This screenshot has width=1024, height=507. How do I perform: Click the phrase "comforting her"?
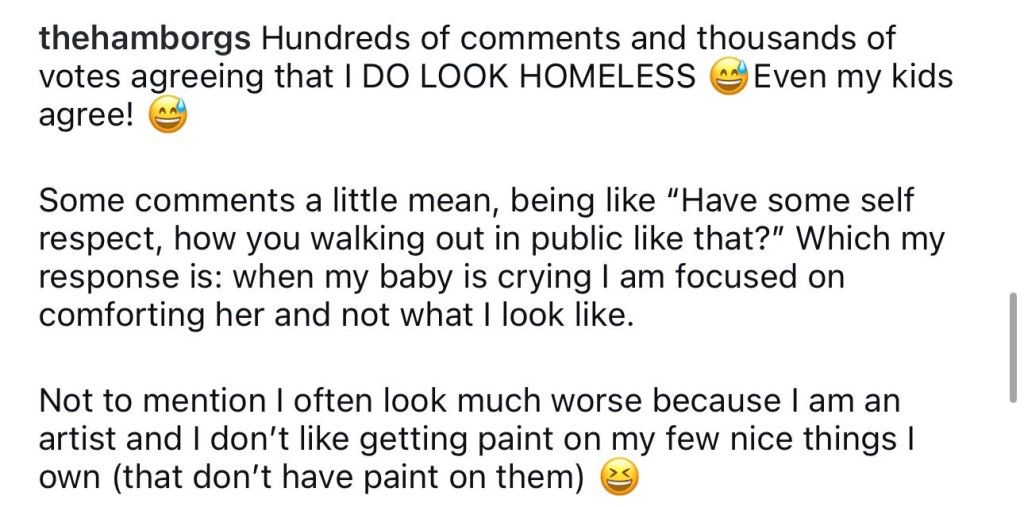click(x=153, y=315)
